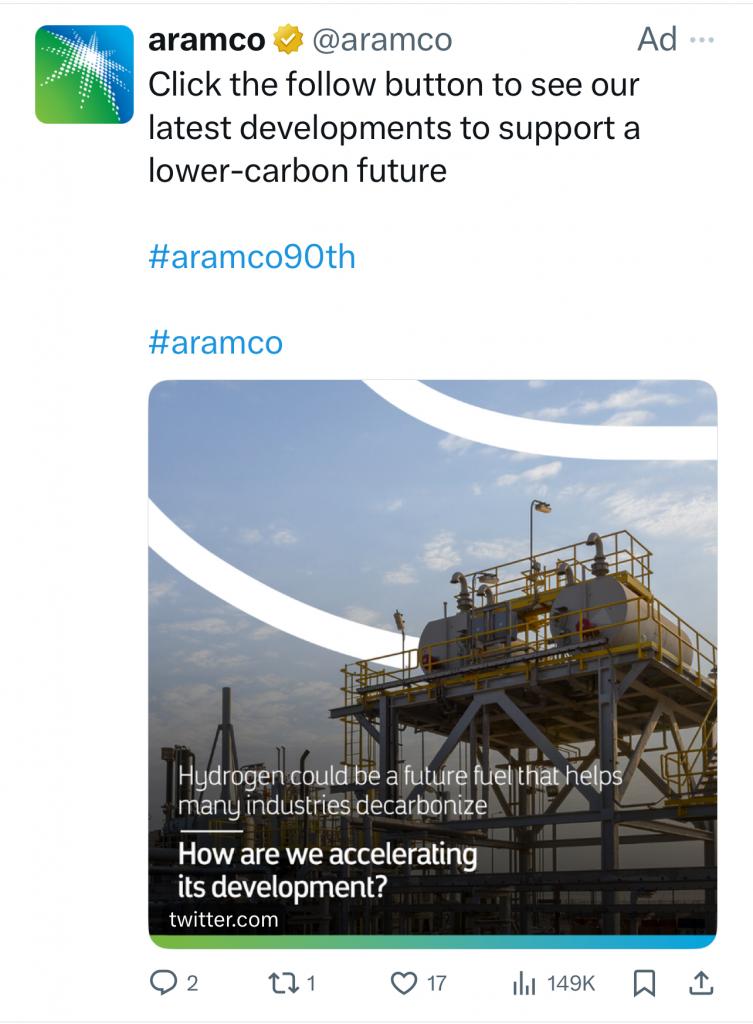Open the #aramco90th hashtag
Viewport: 753px width, 1024px height.
(x=252, y=257)
